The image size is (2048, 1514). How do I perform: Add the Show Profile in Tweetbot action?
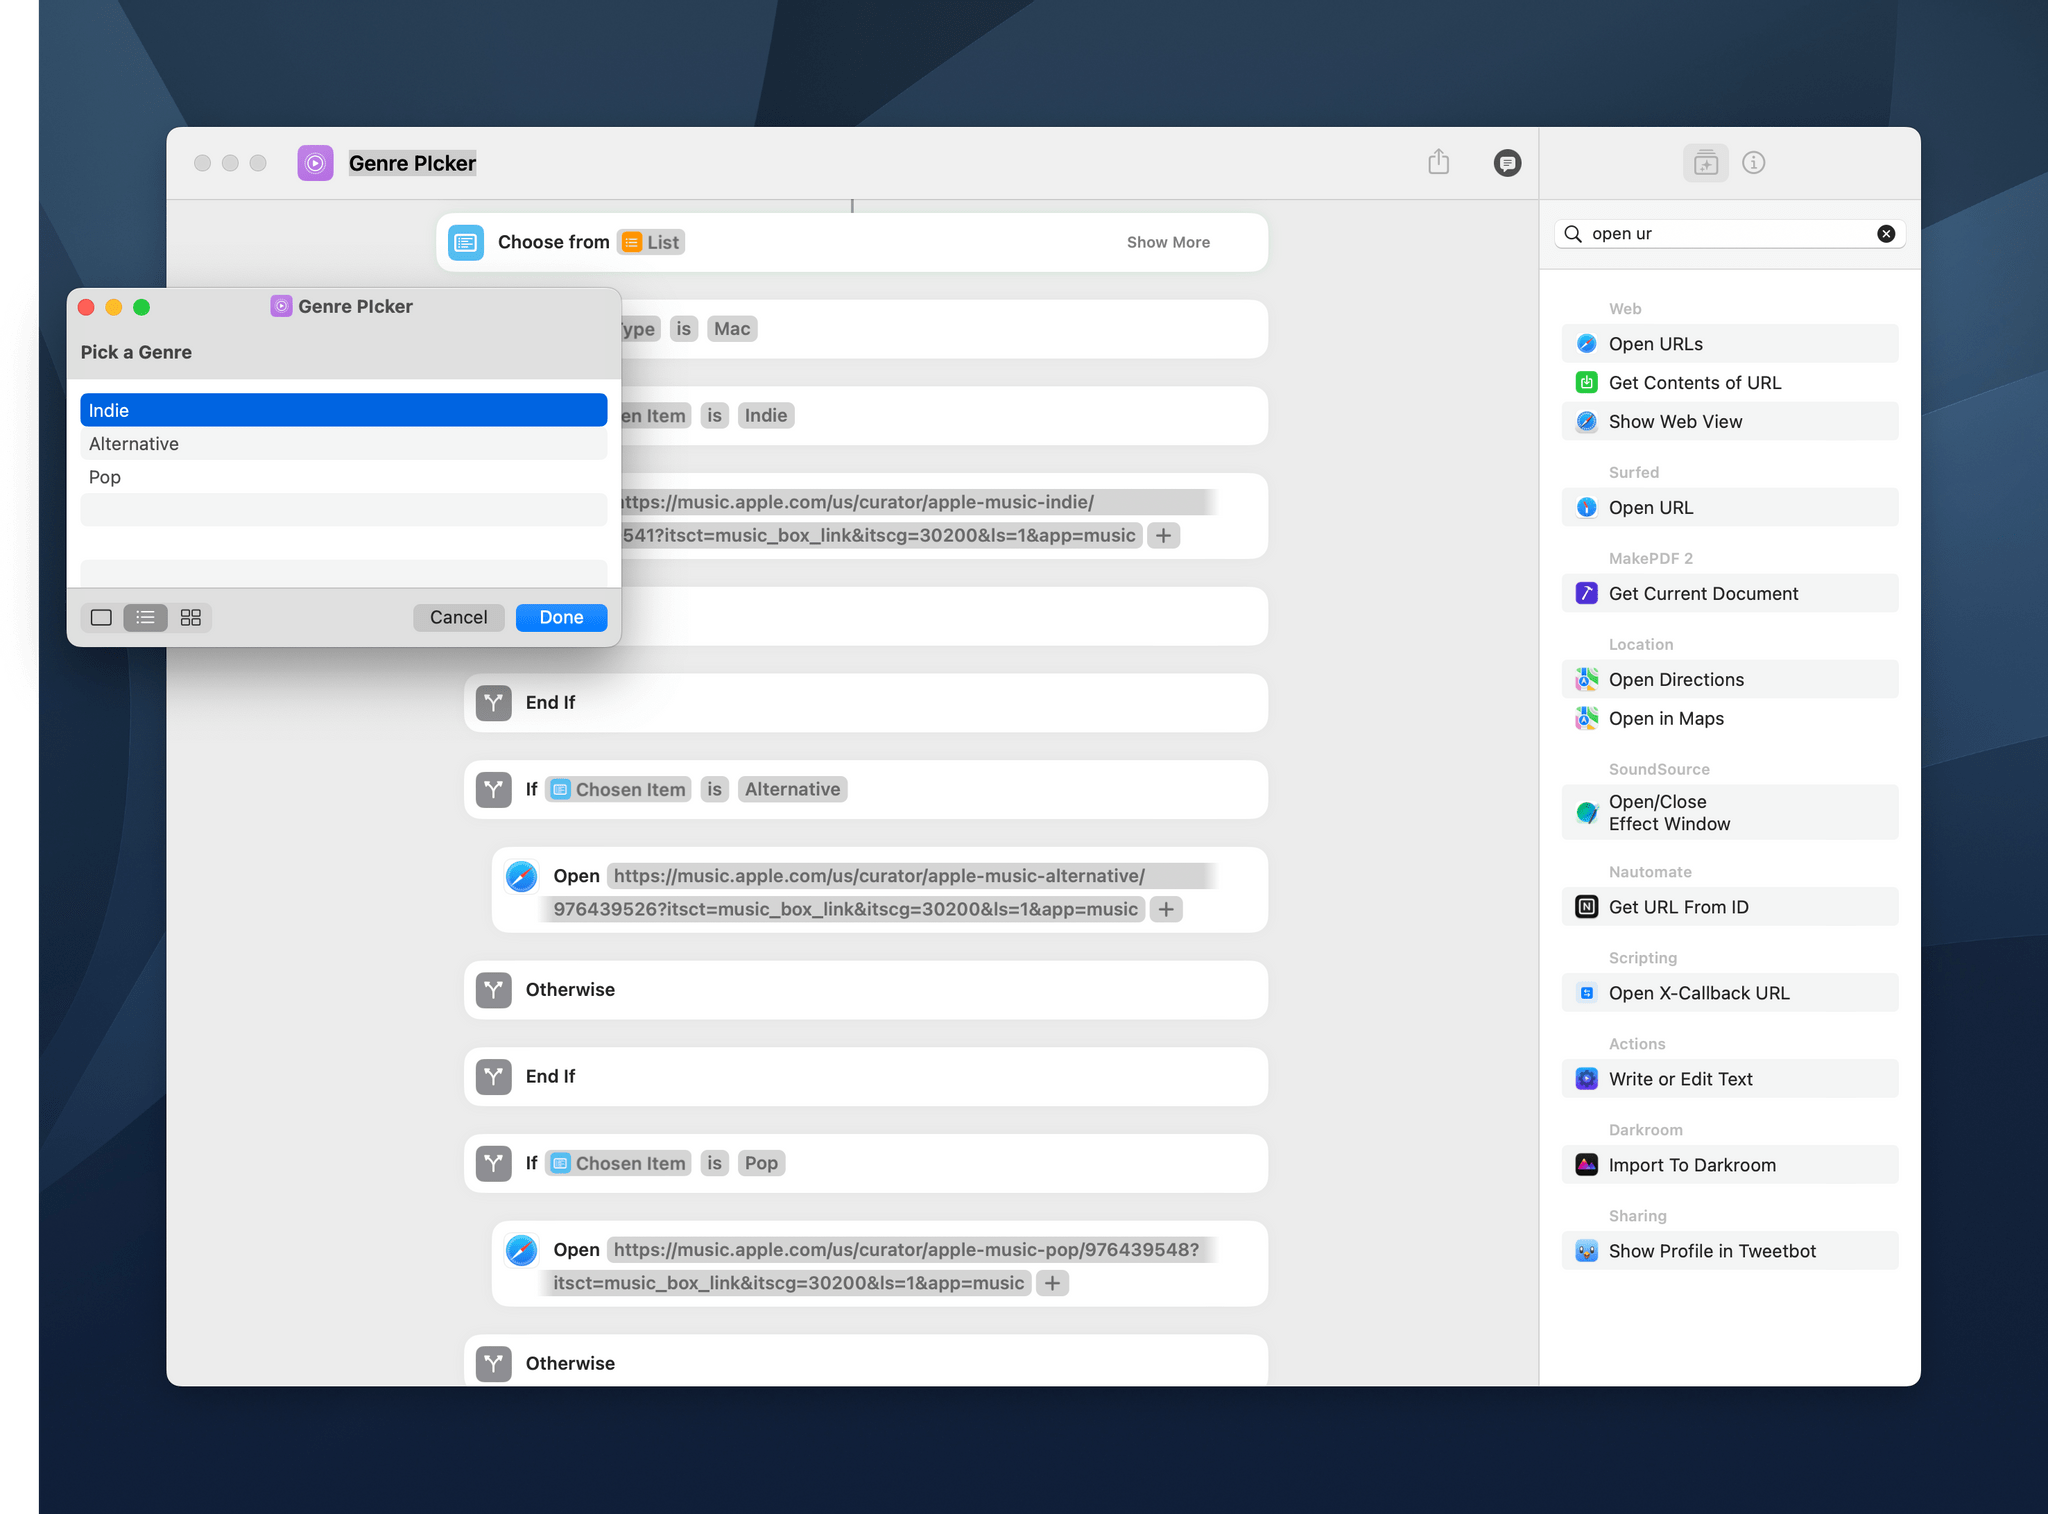click(1730, 1251)
